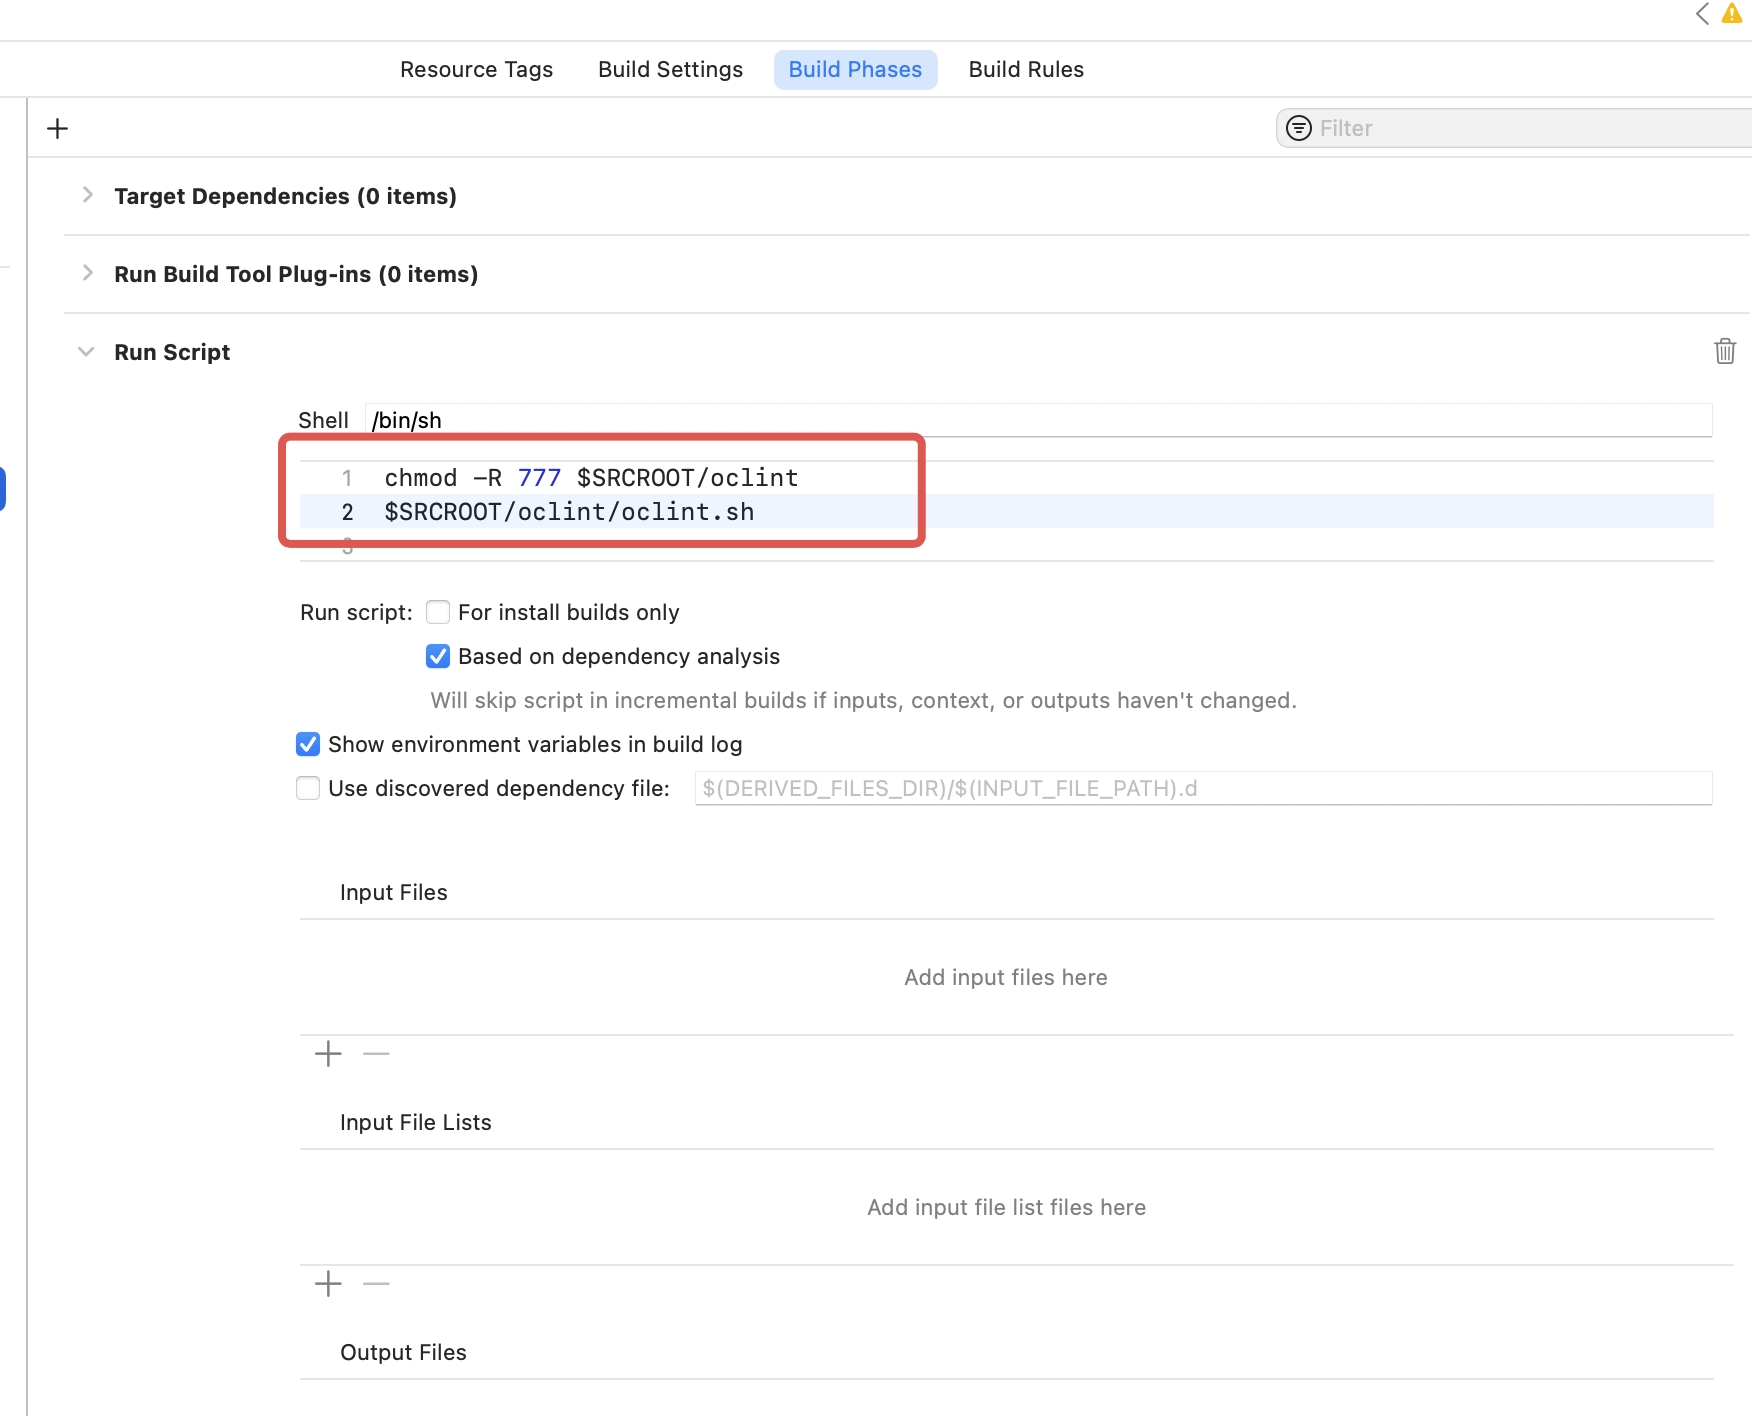This screenshot has height=1416, width=1752.
Task: Uncheck Based on dependency analysis
Action: (x=438, y=656)
